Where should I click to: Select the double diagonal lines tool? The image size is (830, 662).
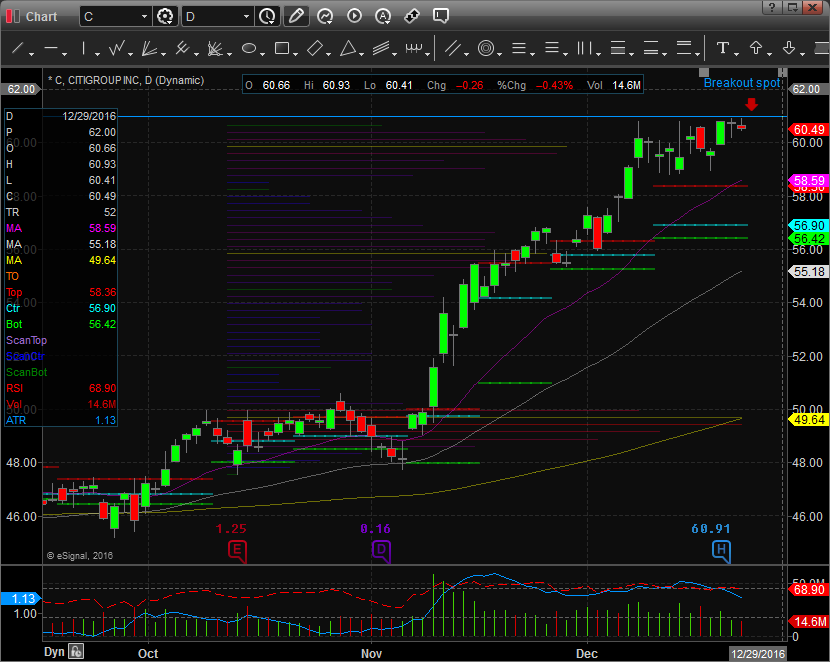coord(453,49)
